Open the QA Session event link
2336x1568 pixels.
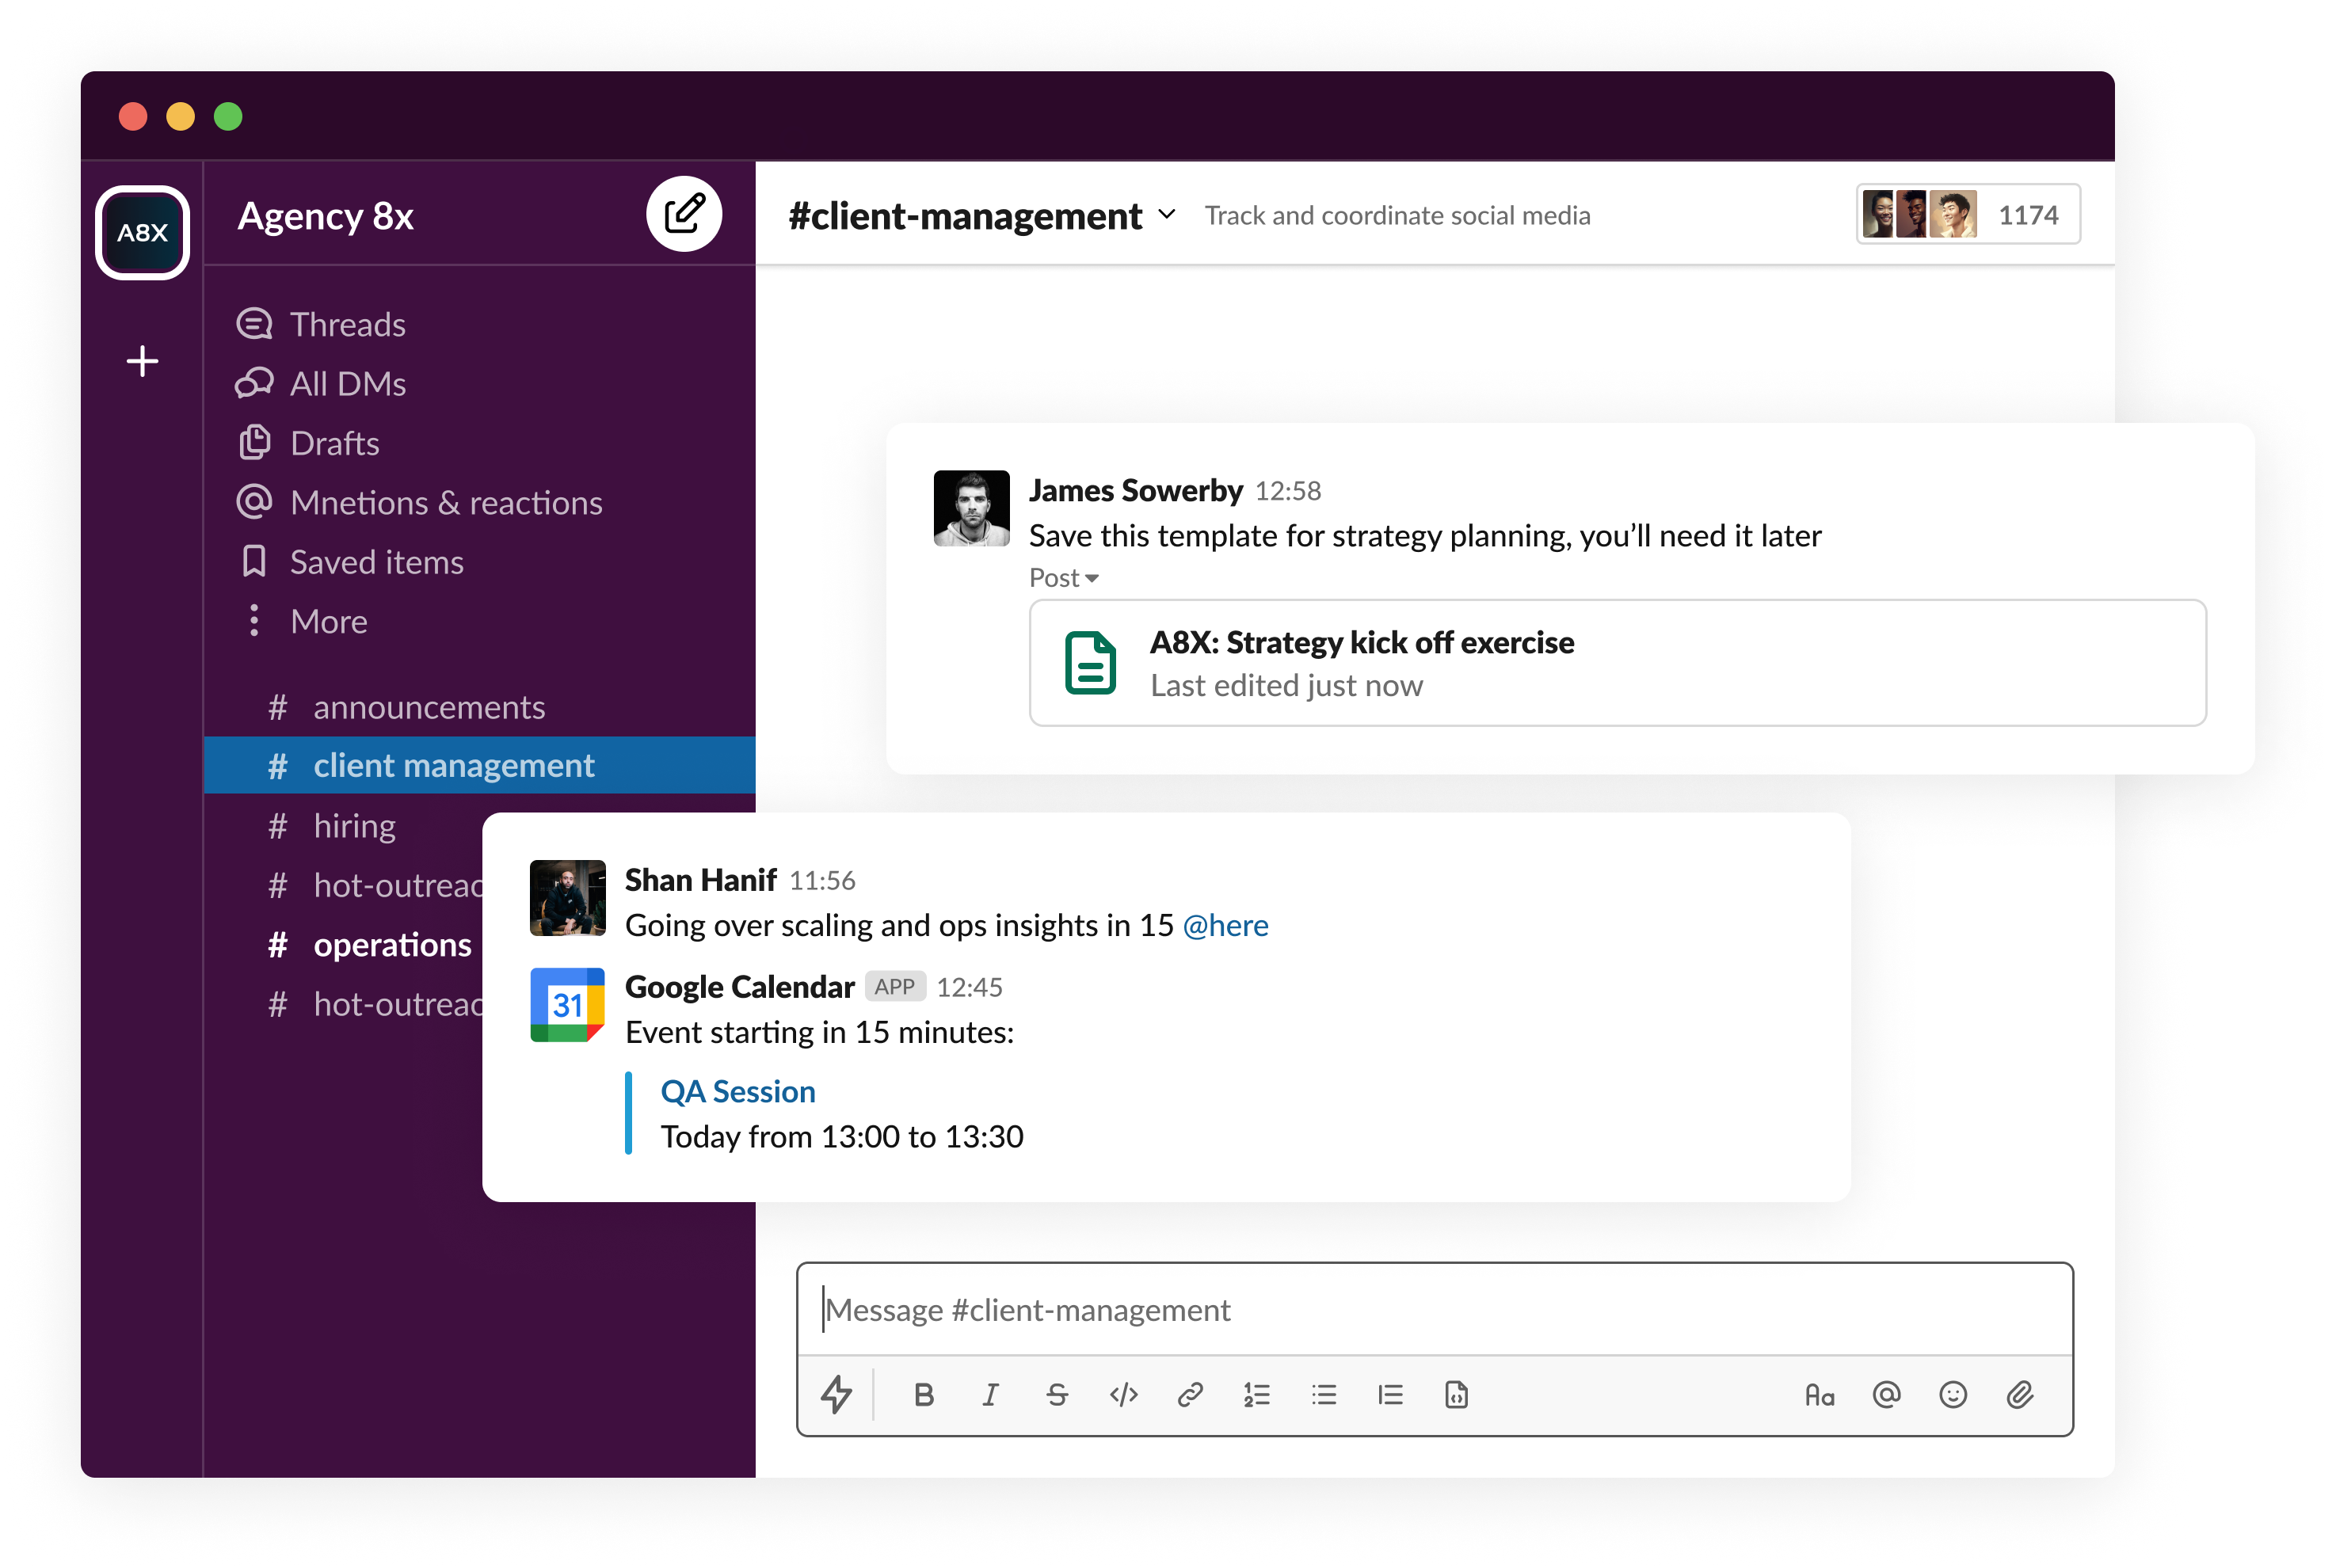738,1091
